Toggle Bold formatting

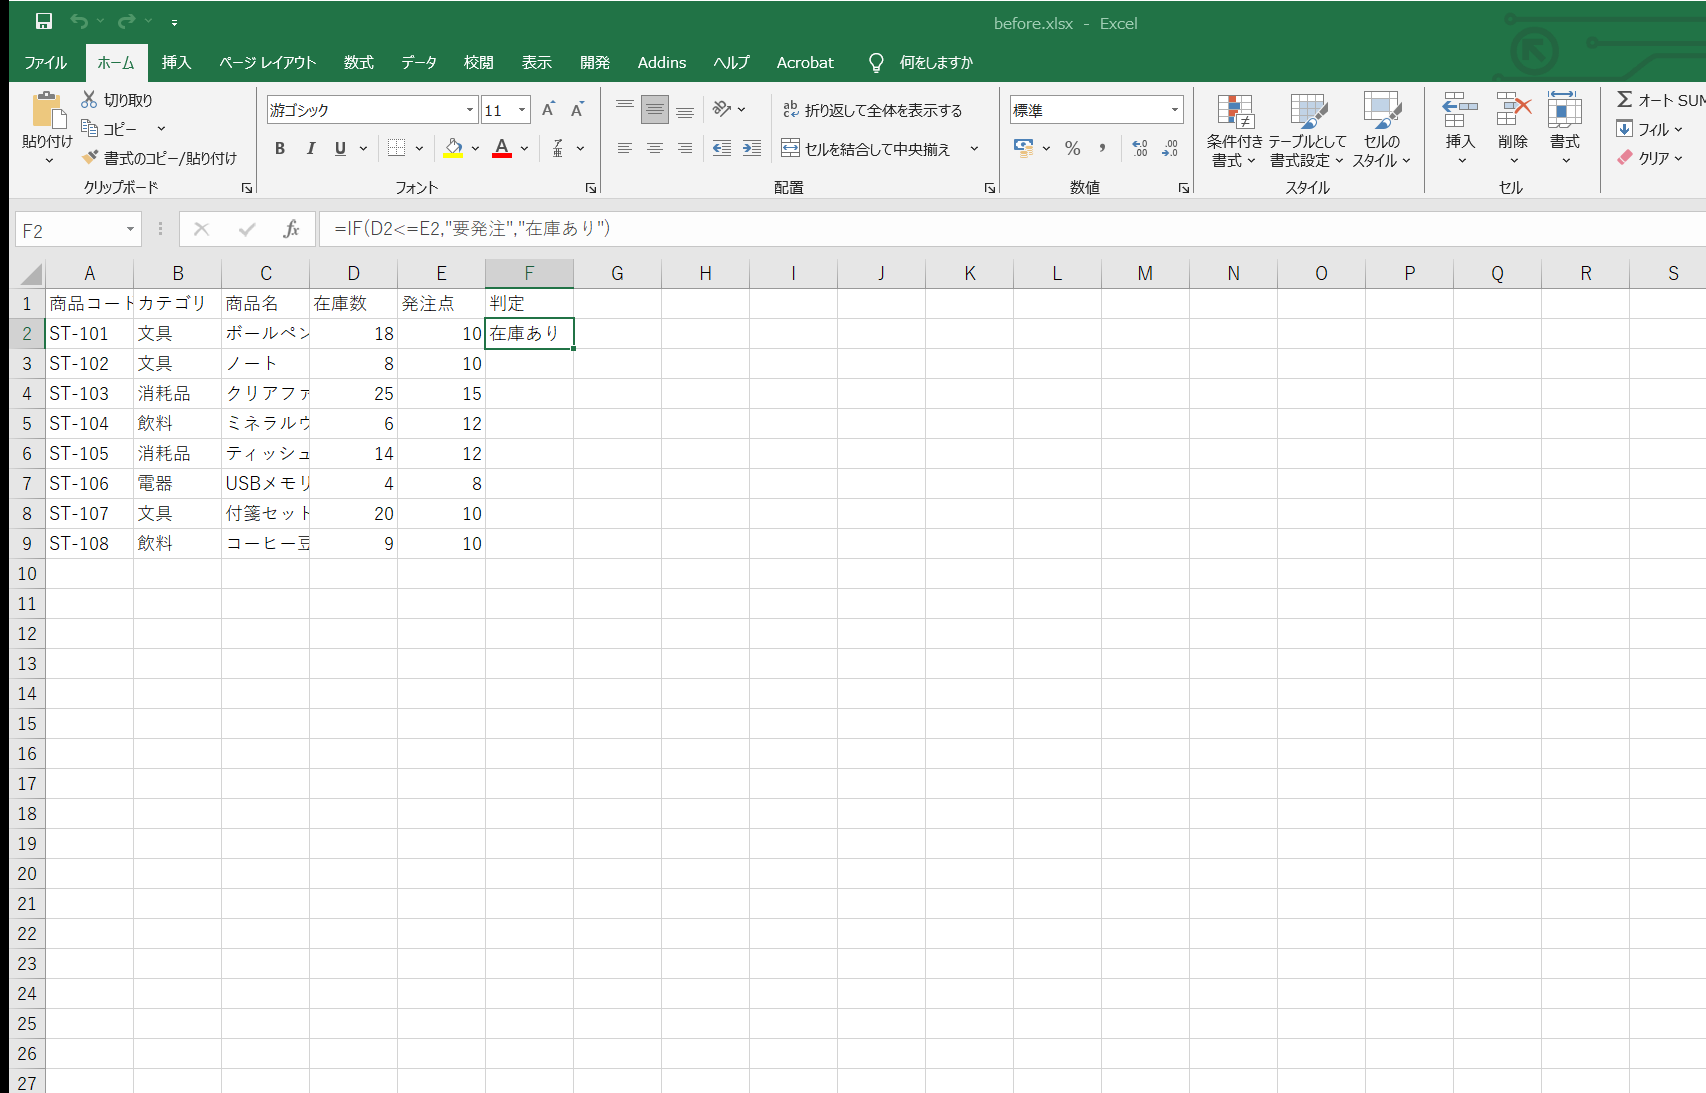click(x=280, y=148)
